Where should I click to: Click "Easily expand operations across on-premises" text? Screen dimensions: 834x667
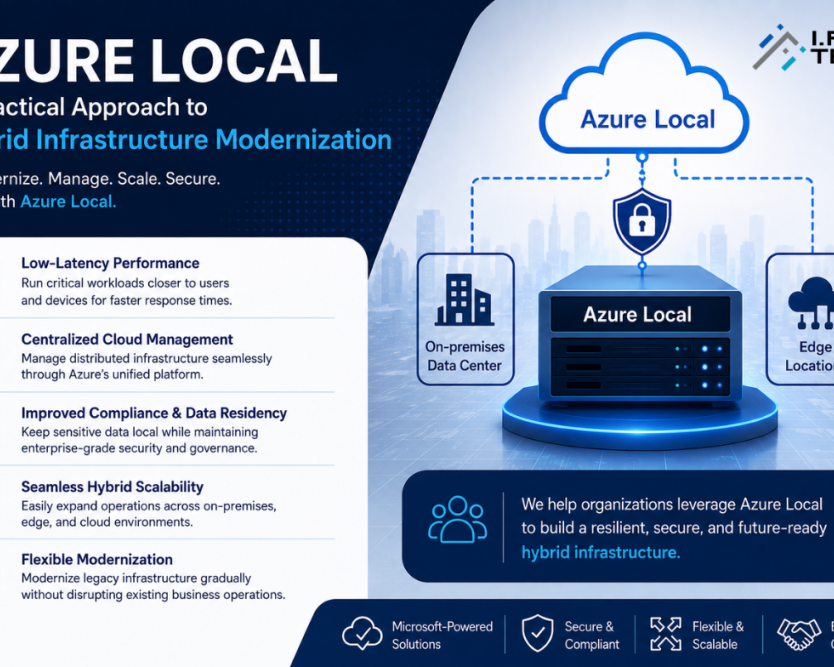(148, 506)
